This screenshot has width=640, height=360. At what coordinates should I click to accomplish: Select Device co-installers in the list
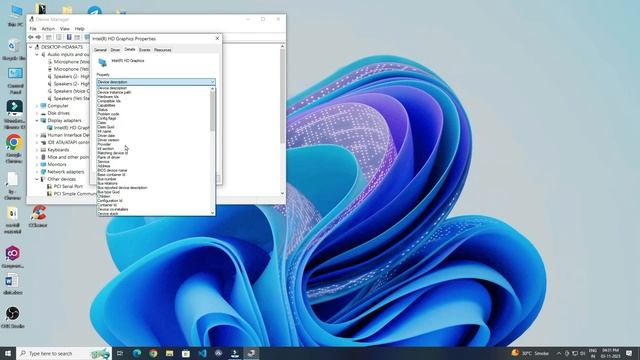pos(113,209)
